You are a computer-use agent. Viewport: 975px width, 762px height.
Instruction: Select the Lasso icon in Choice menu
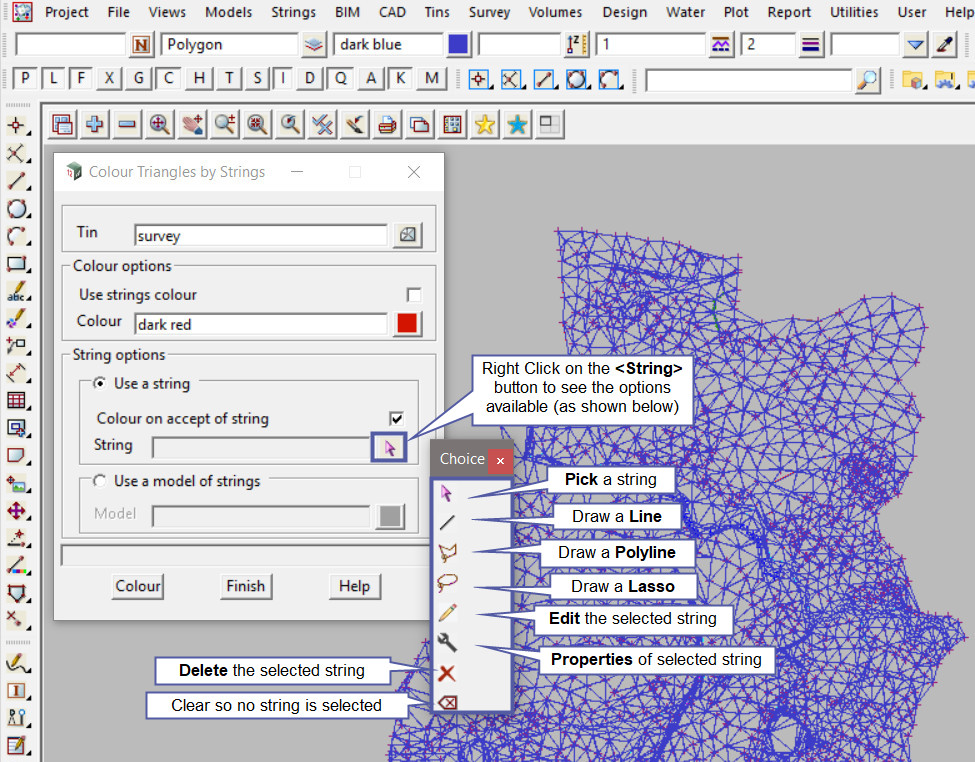(x=447, y=583)
